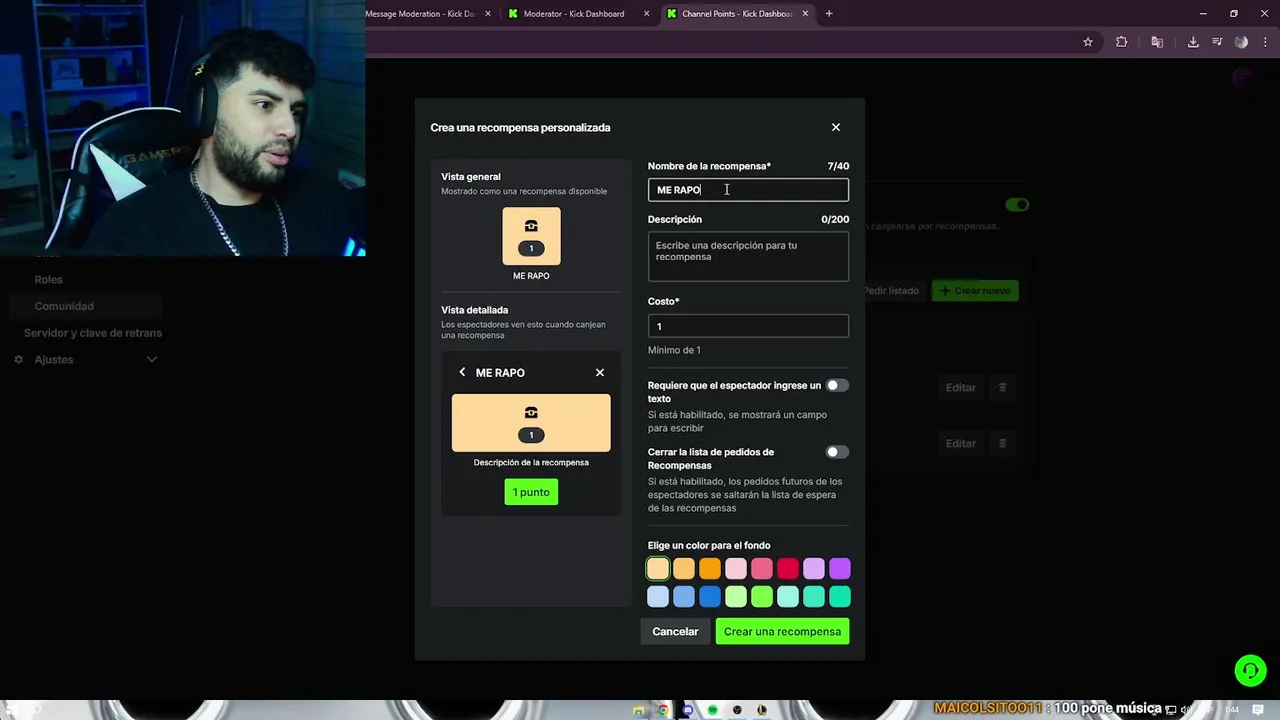Open Discord from taskbar
The image size is (1280, 720).
(688, 710)
